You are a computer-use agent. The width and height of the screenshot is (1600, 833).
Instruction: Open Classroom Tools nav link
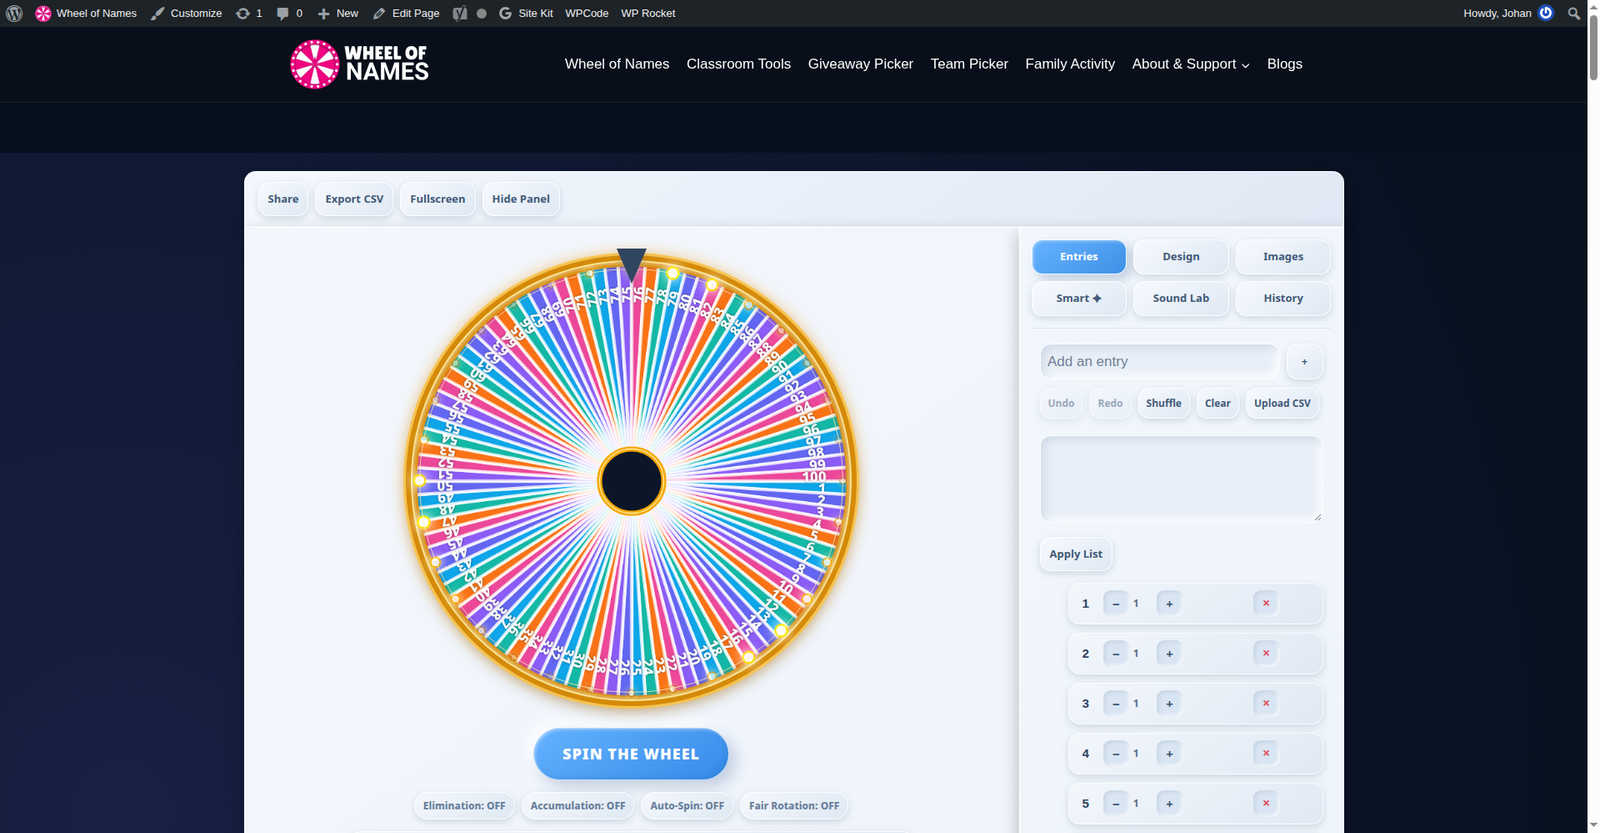[x=739, y=64]
